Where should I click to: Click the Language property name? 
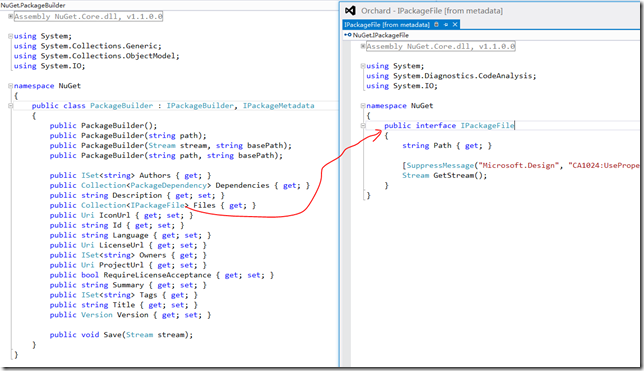point(130,235)
